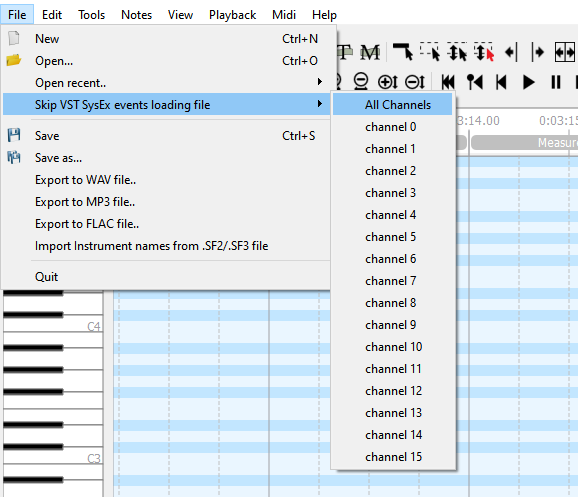The height and width of the screenshot is (497, 578).
Task: Zoom out vertically with the minus-arrow icon
Action: [x=415, y=82]
